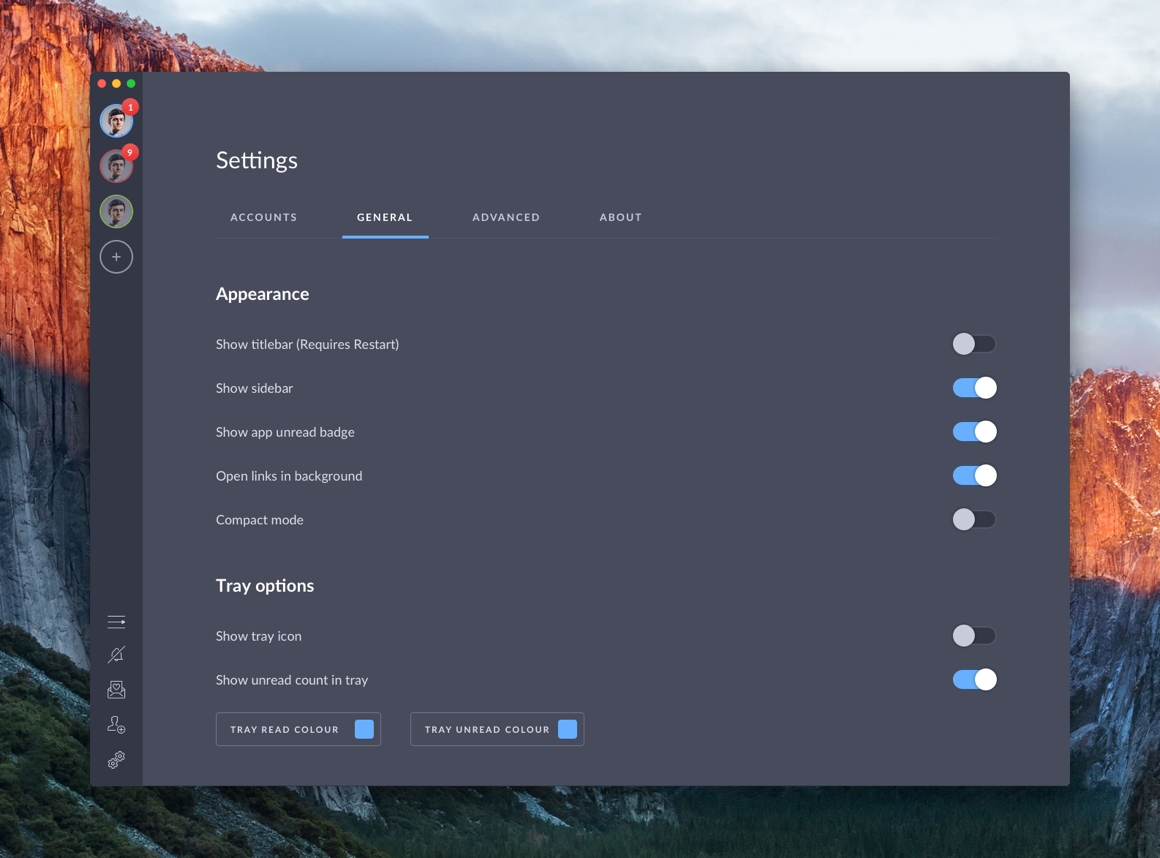Turn off Show app unread badge
This screenshot has width=1160, height=858.
974,431
